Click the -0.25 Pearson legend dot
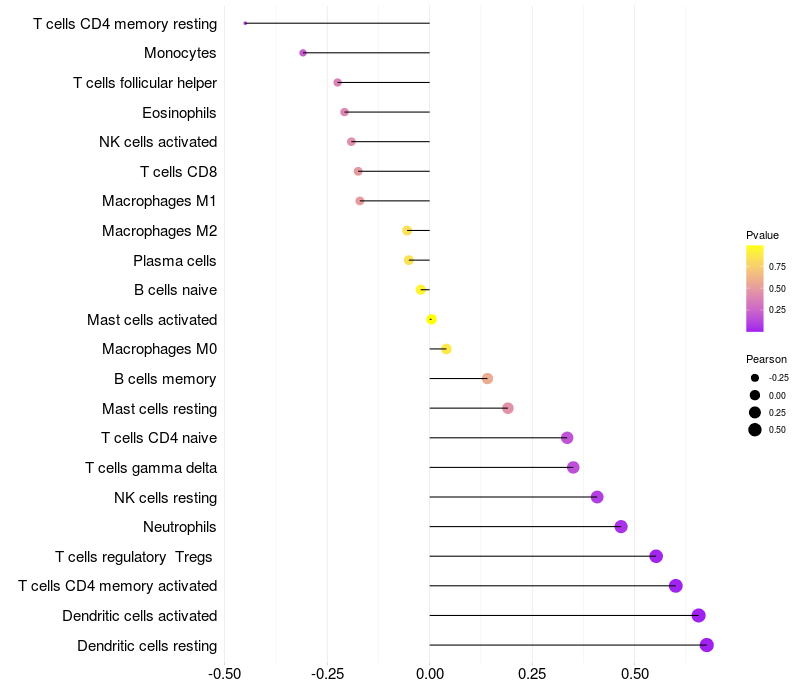This screenshot has height=700, width=800. click(x=755, y=378)
